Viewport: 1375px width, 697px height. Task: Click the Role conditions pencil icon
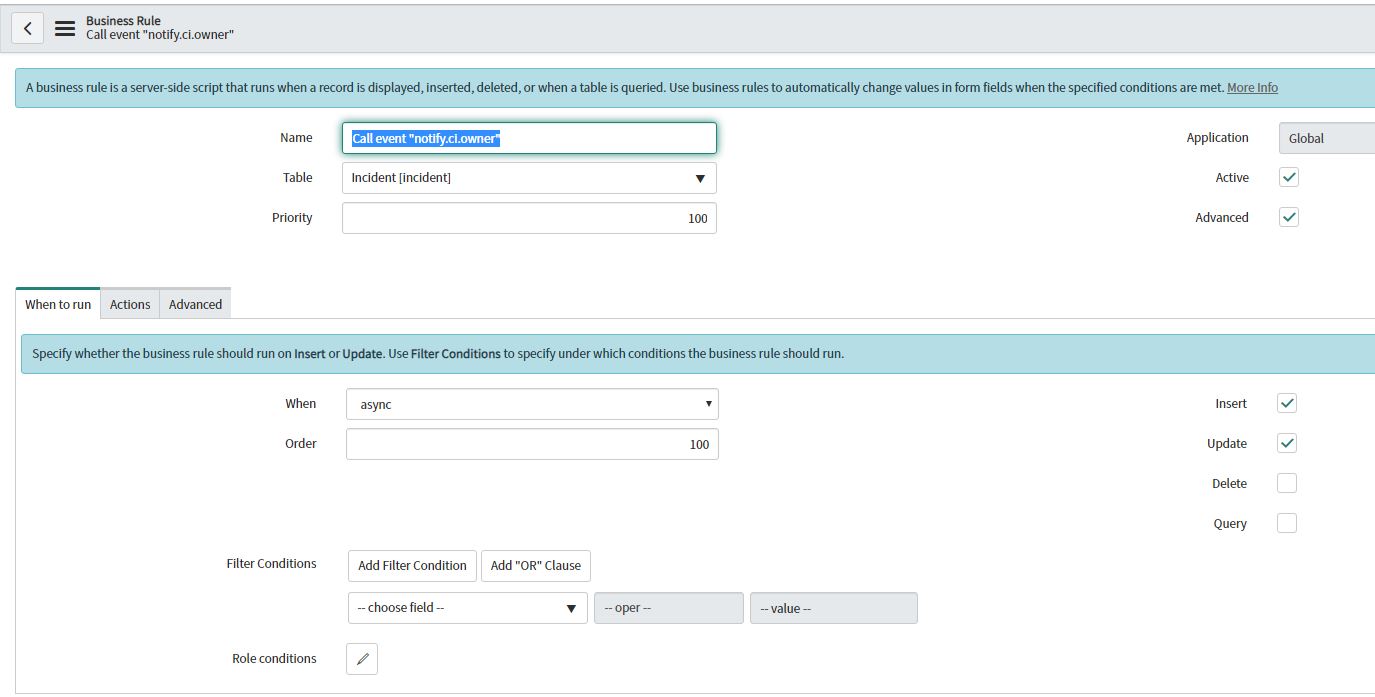tap(362, 659)
